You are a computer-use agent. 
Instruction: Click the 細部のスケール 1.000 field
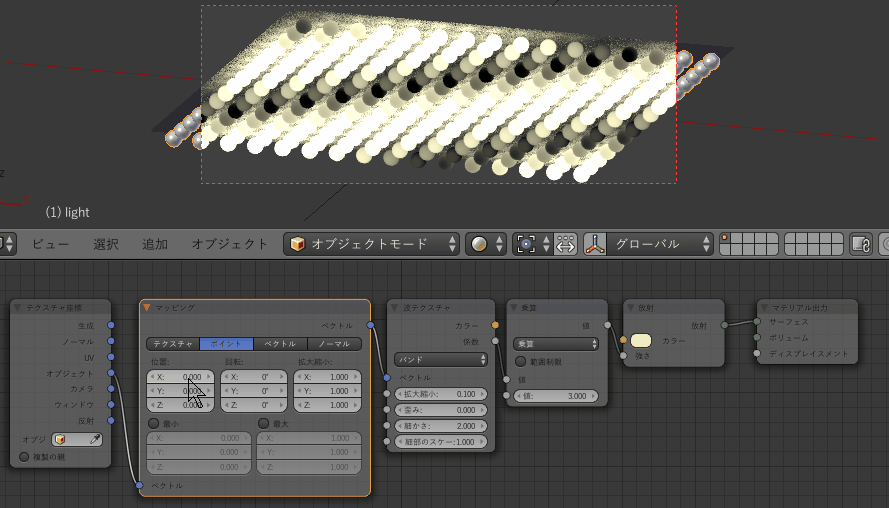tap(441, 441)
